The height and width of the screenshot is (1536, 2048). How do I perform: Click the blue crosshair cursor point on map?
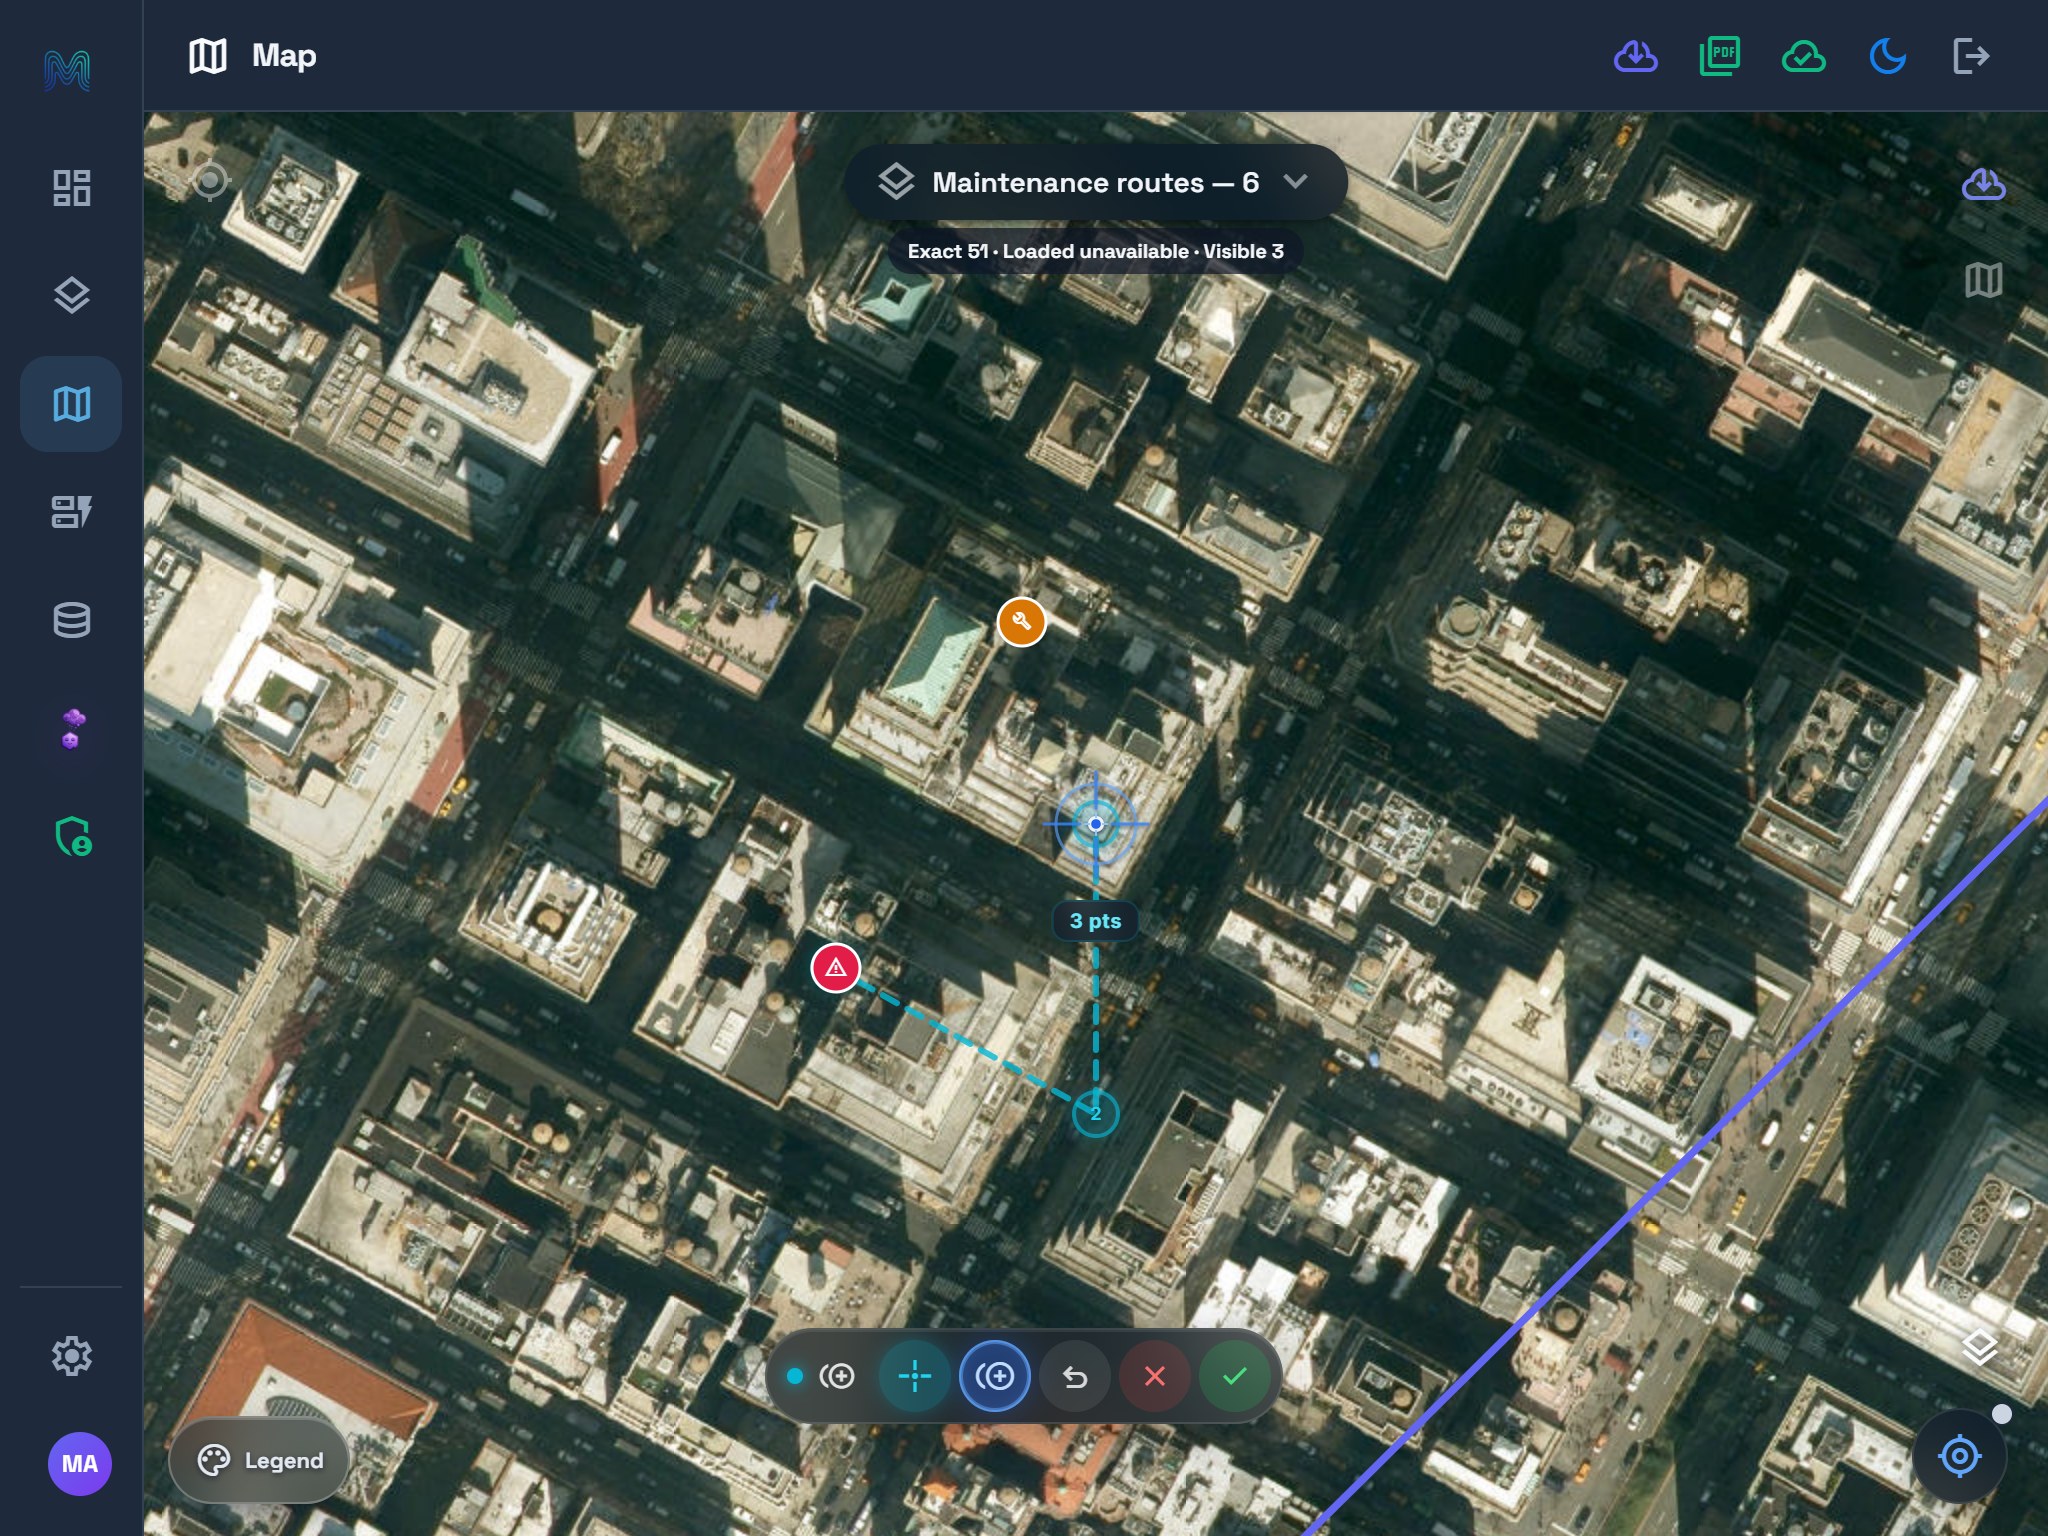click(x=1096, y=824)
